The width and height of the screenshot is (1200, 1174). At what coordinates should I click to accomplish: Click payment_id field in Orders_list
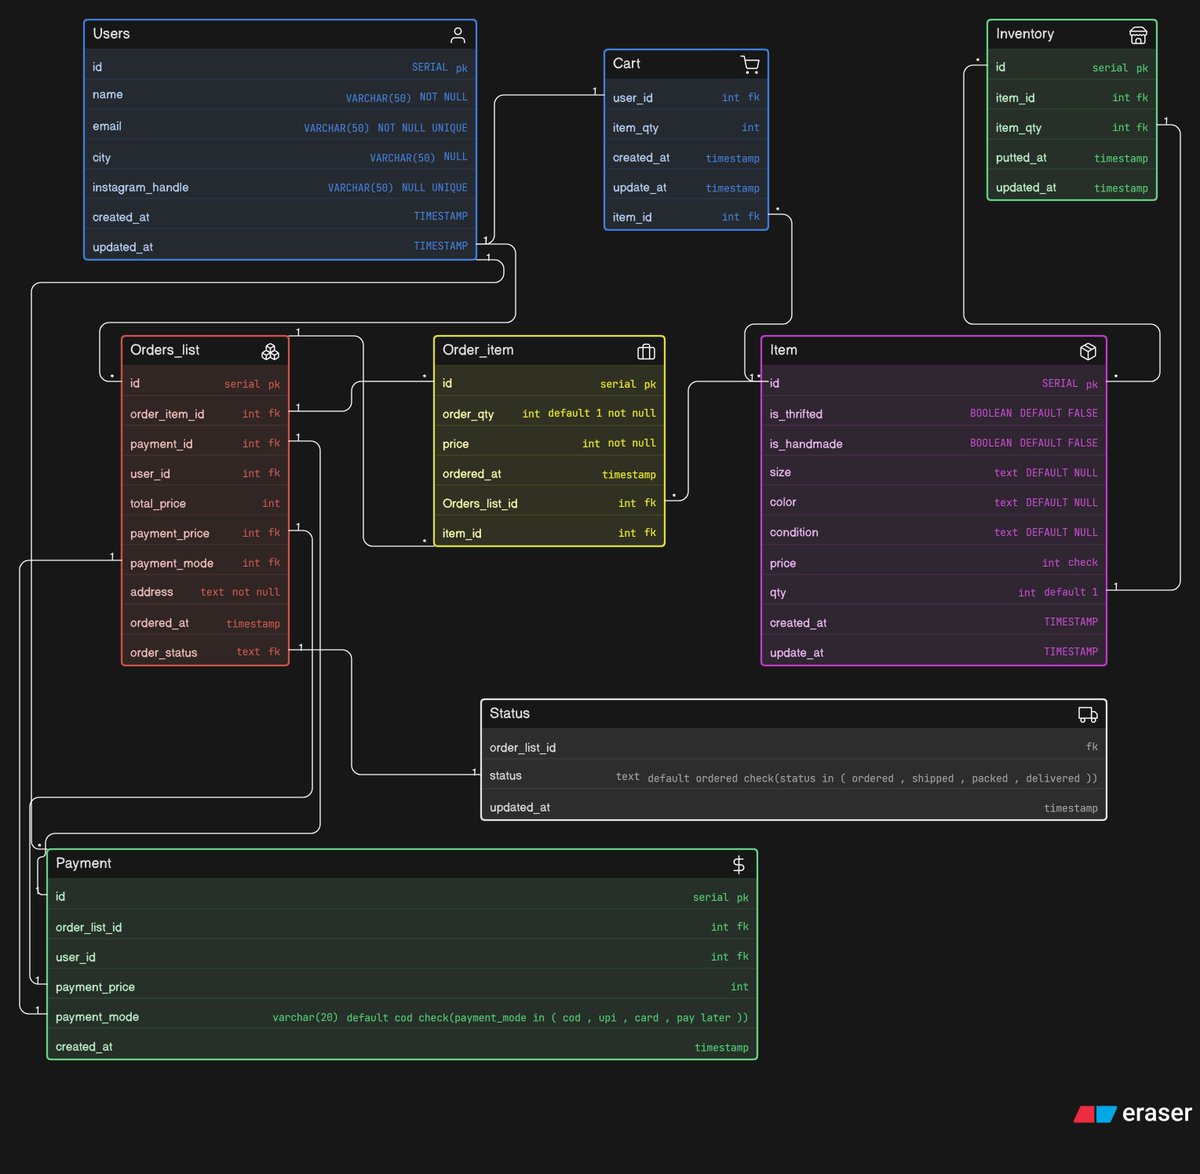tap(205, 443)
